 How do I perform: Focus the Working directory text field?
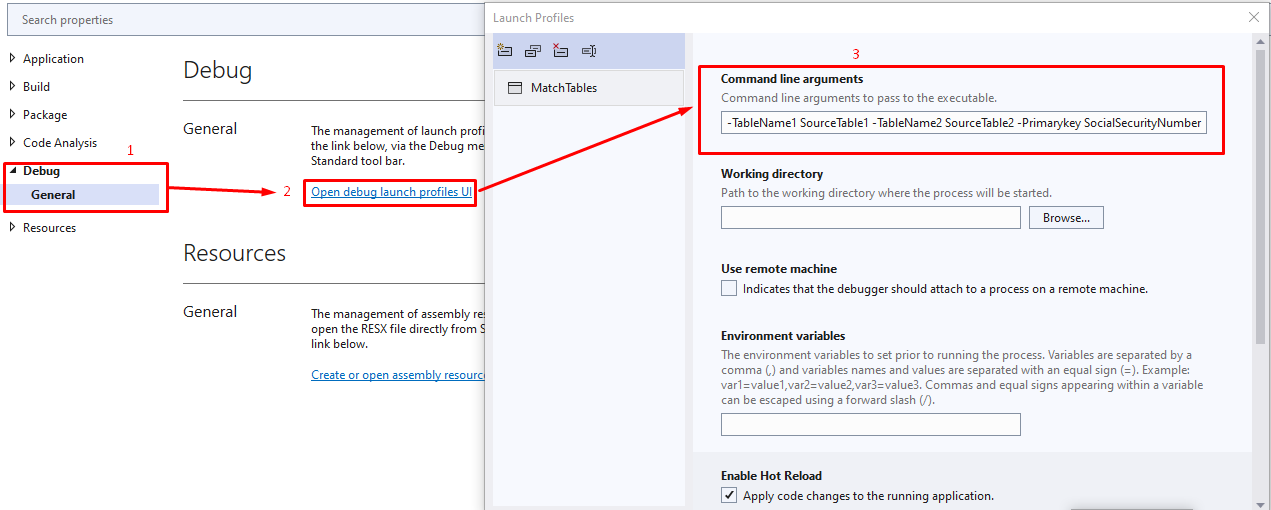871,217
